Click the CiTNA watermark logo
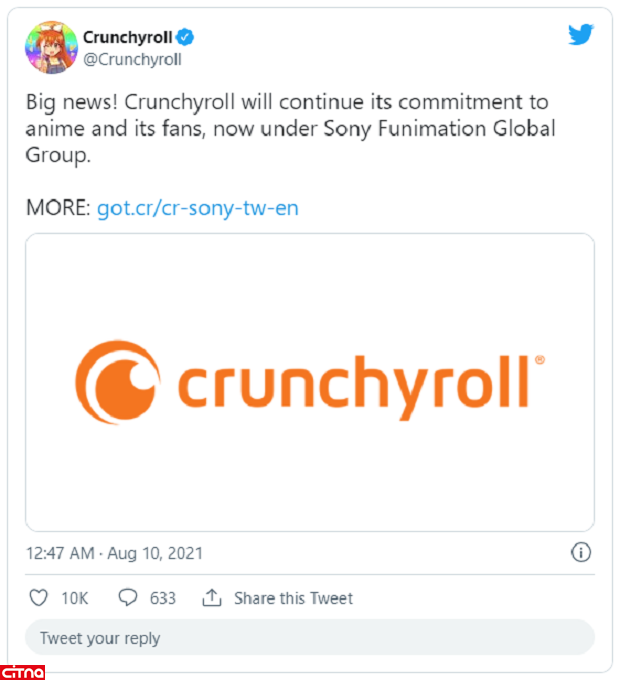 pos(23,671)
